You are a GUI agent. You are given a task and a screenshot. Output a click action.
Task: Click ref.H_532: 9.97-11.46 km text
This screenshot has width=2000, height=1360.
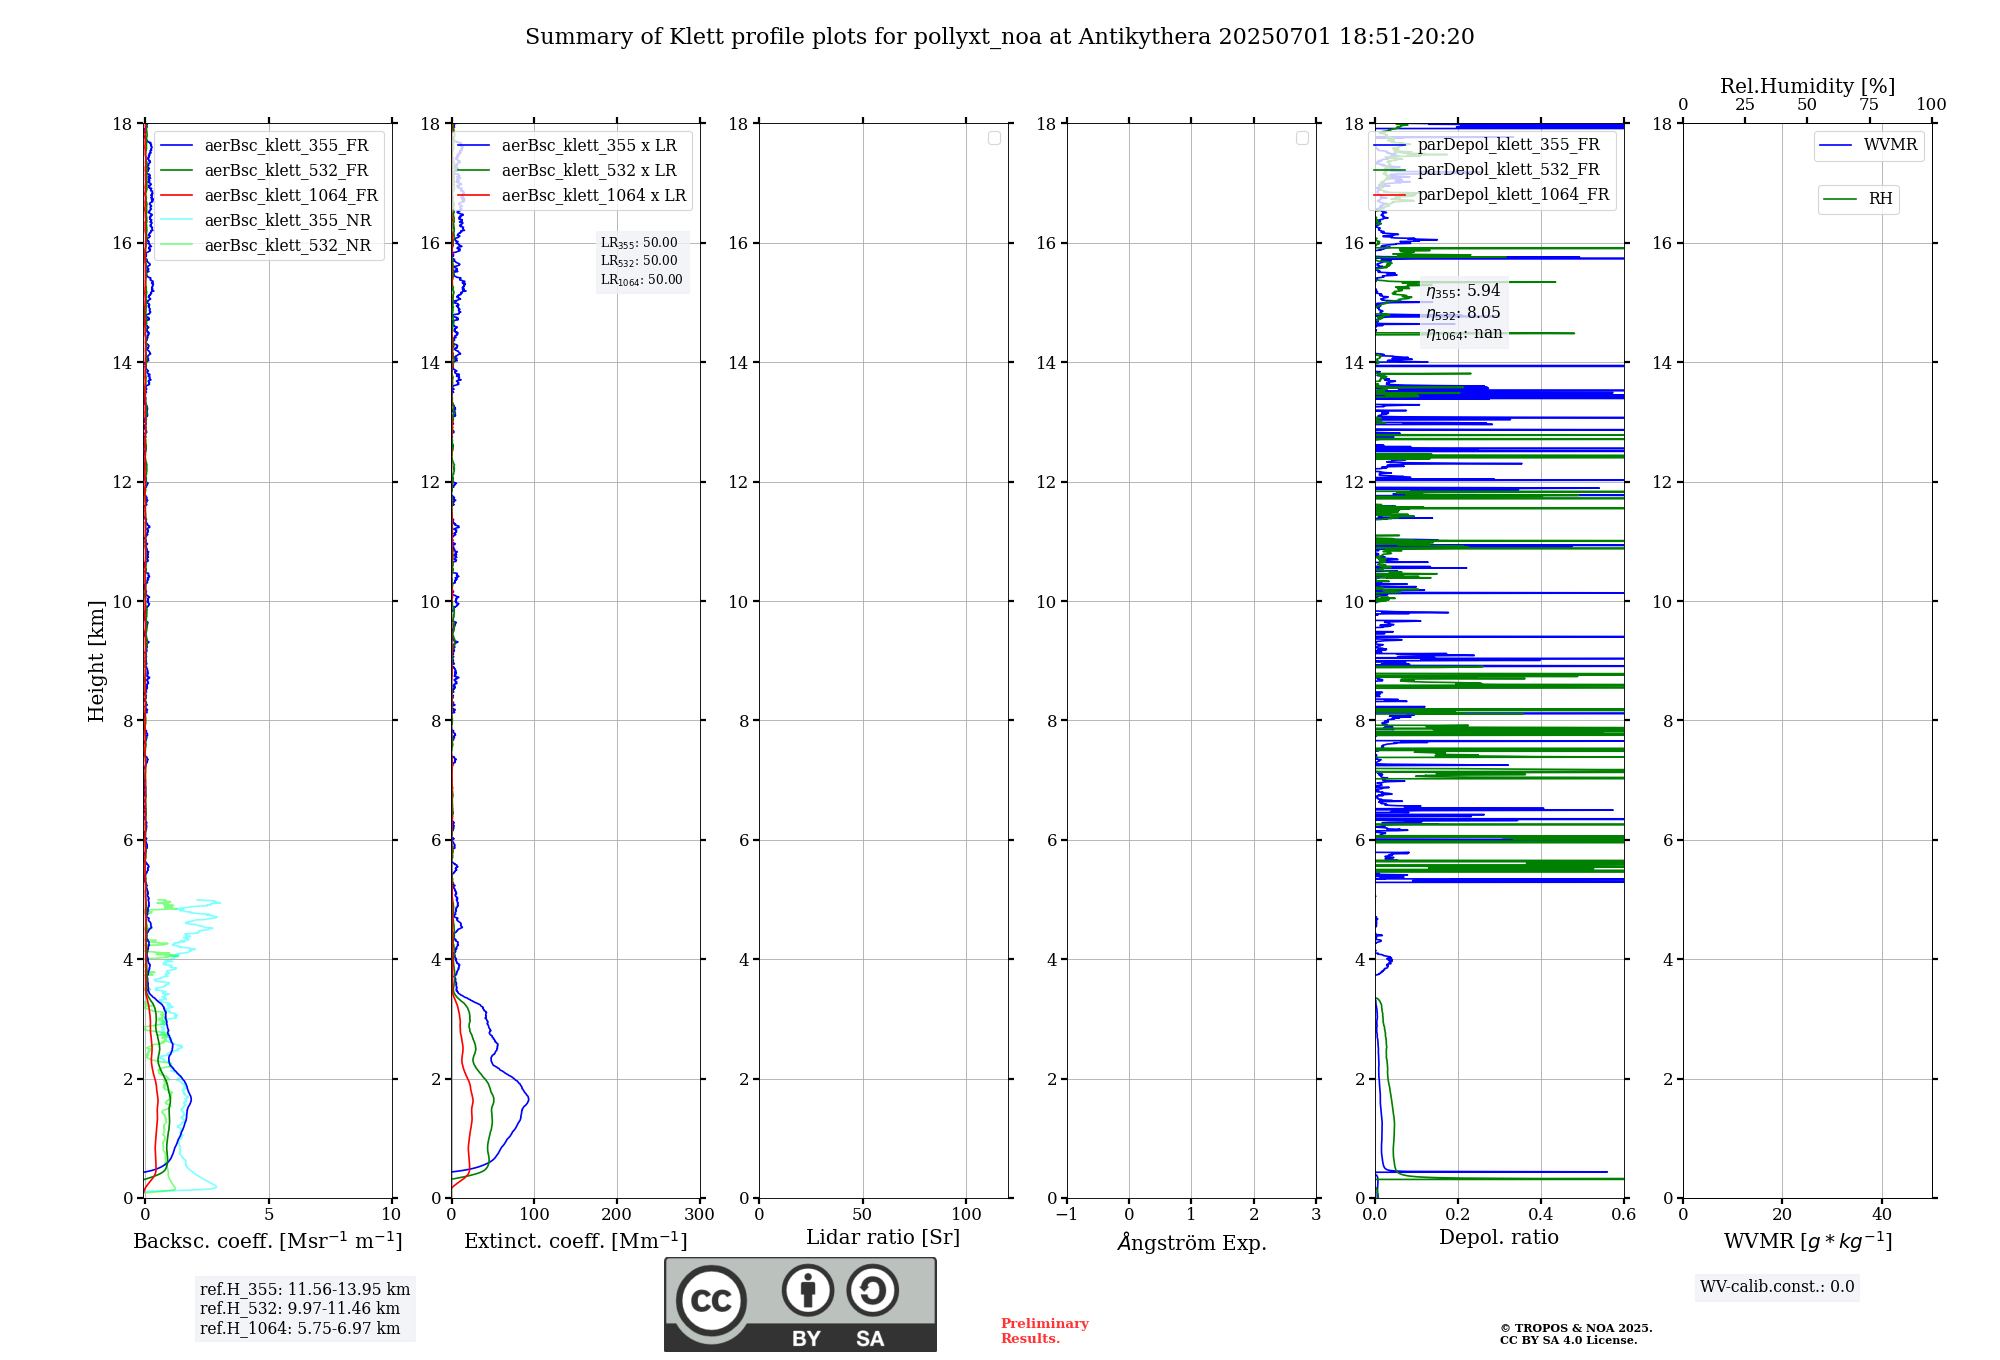pos(300,1309)
